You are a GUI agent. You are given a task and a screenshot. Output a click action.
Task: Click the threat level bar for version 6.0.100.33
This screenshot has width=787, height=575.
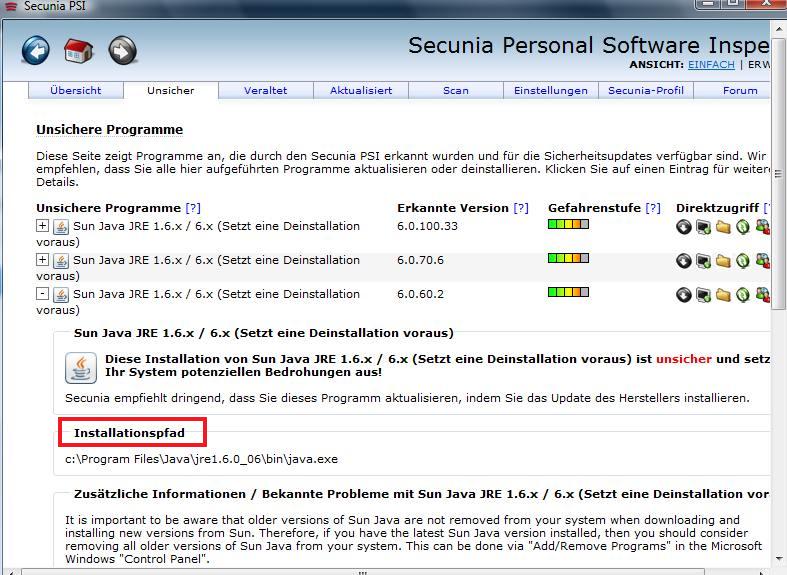(x=568, y=224)
